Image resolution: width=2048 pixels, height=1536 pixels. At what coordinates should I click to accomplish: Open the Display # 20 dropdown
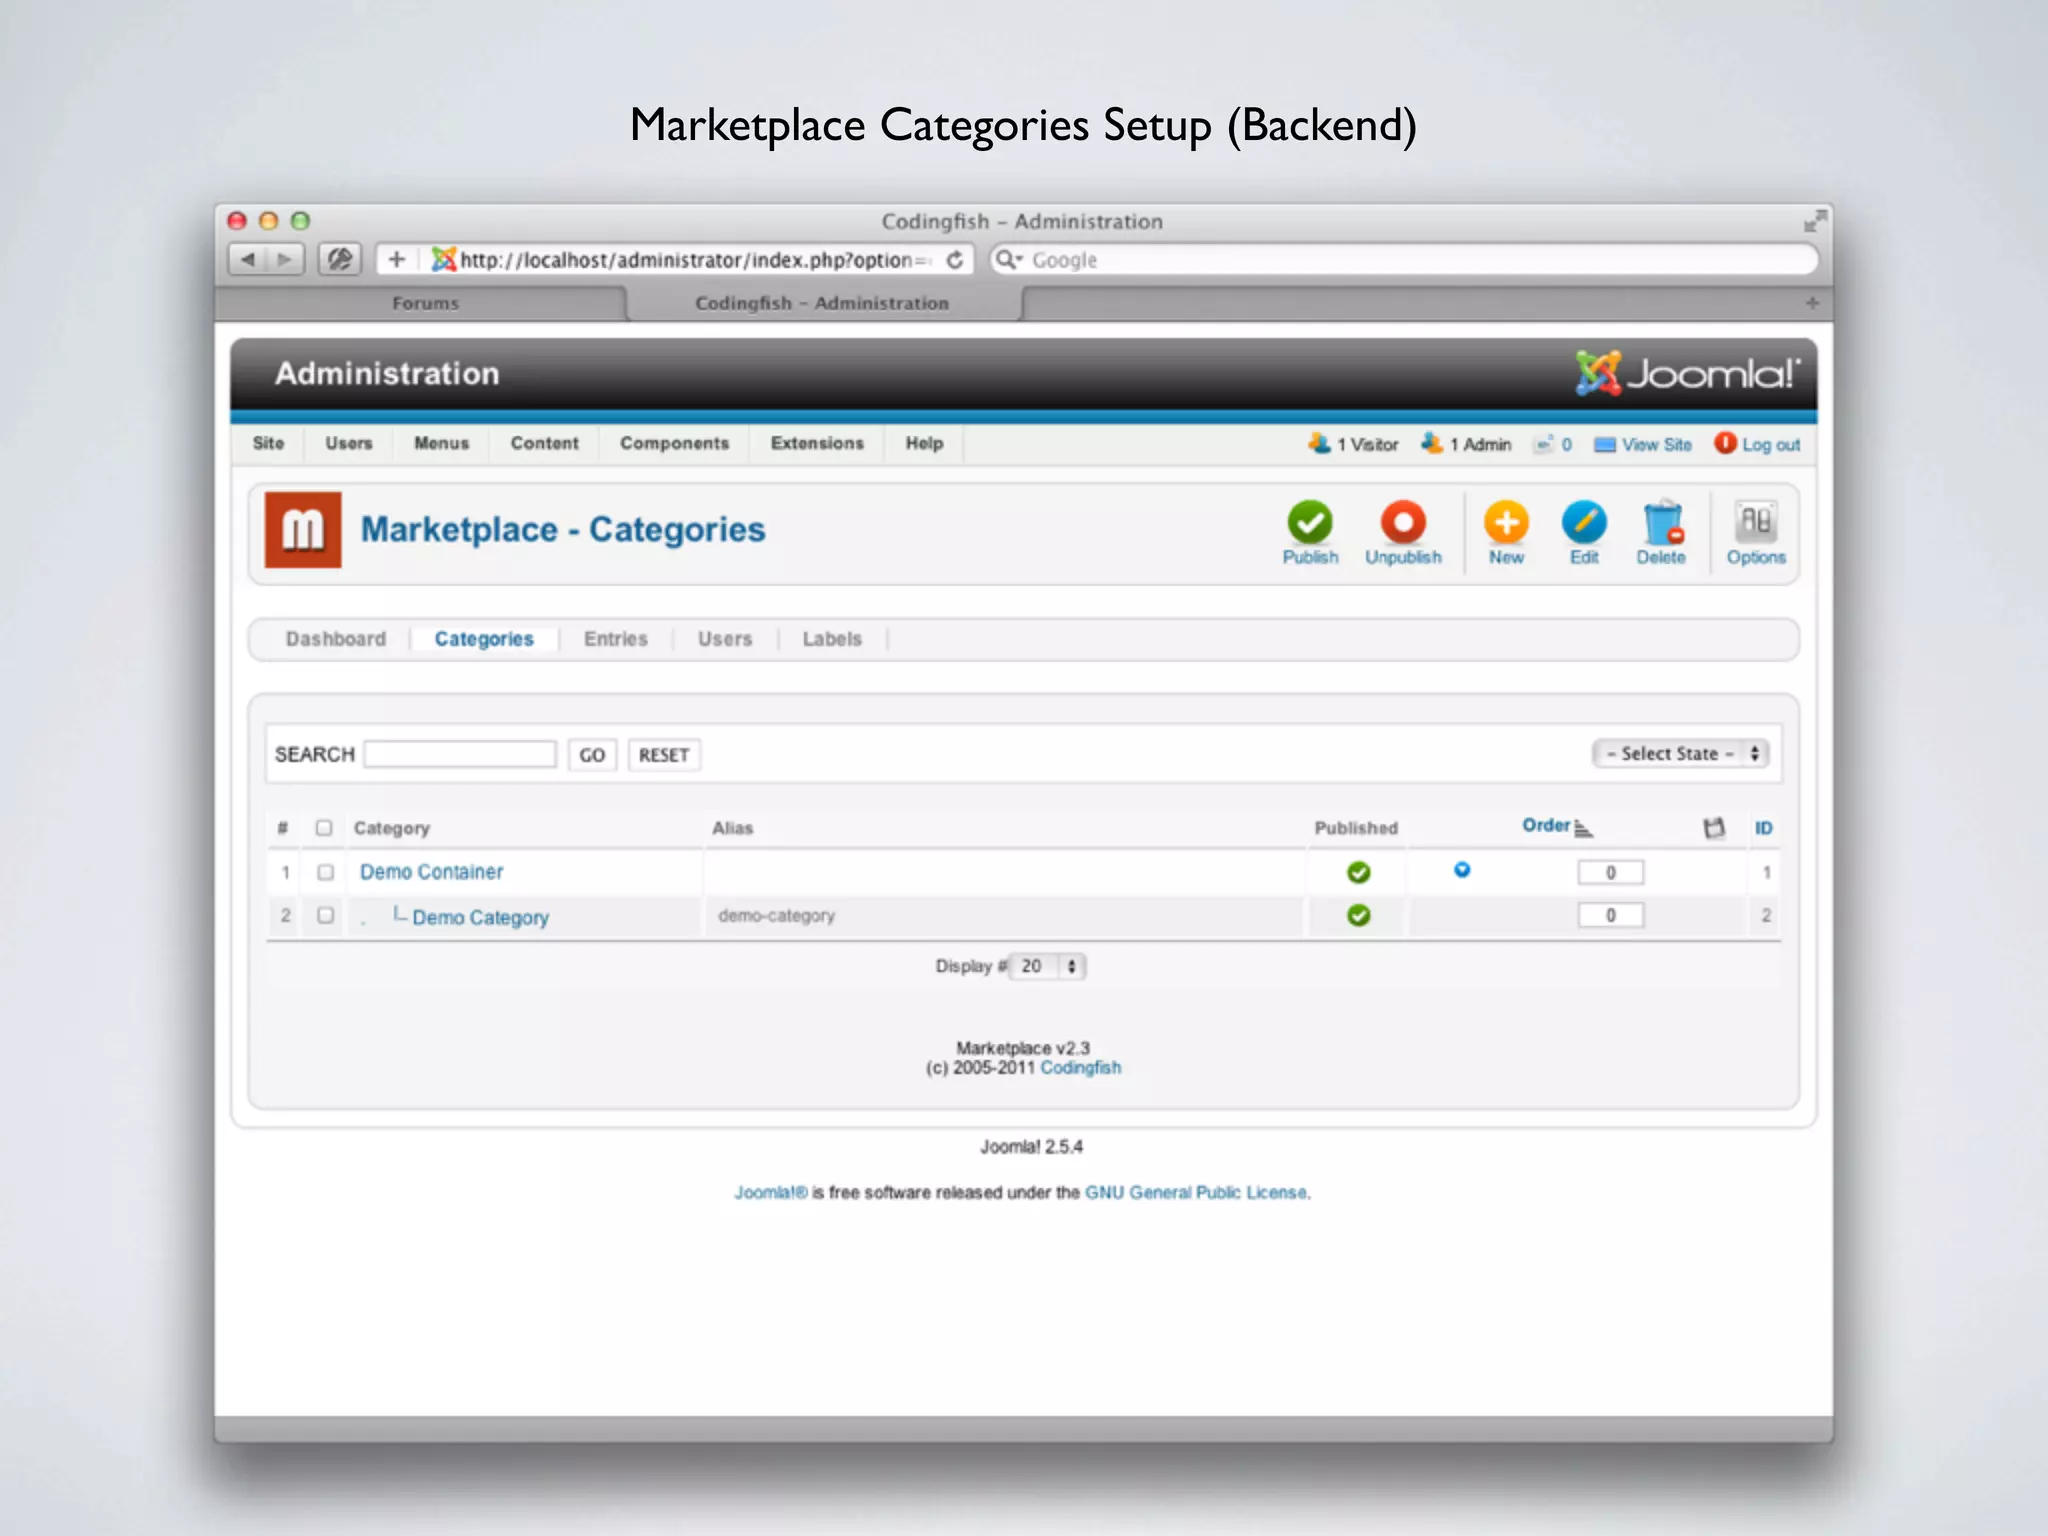coord(1048,966)
